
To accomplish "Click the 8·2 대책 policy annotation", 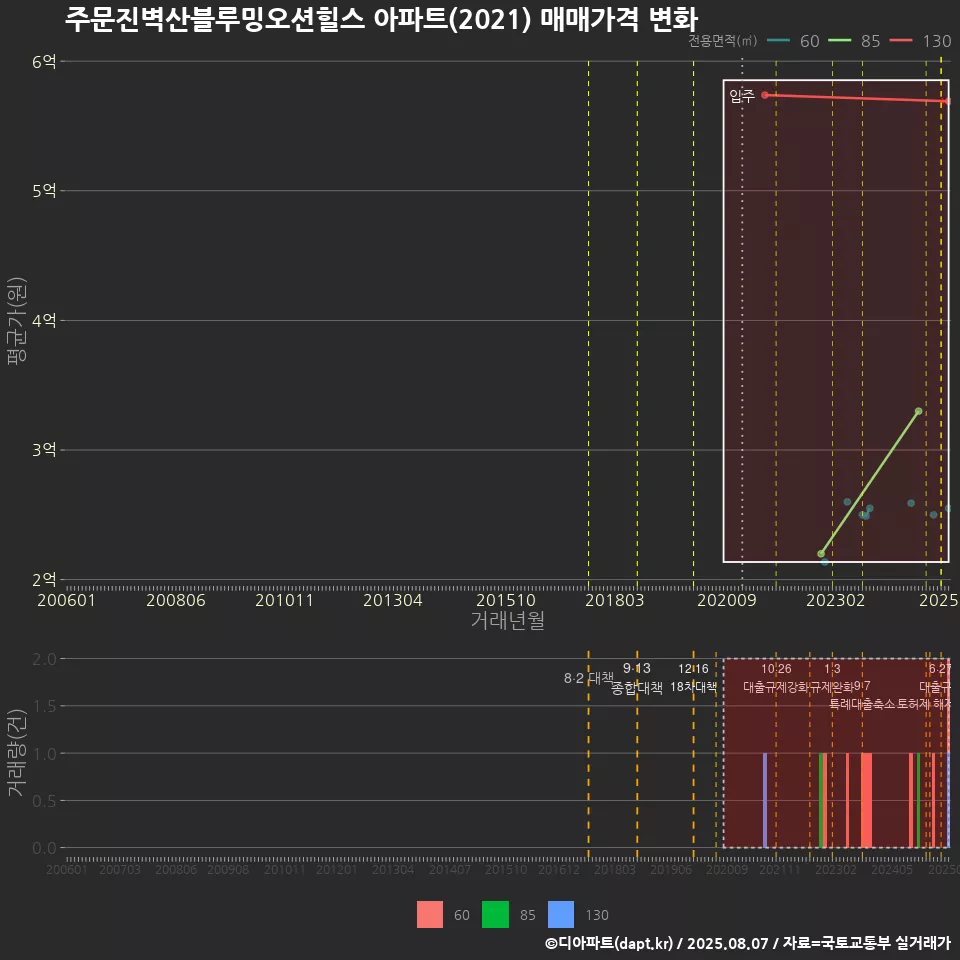I will pos(588,678).
